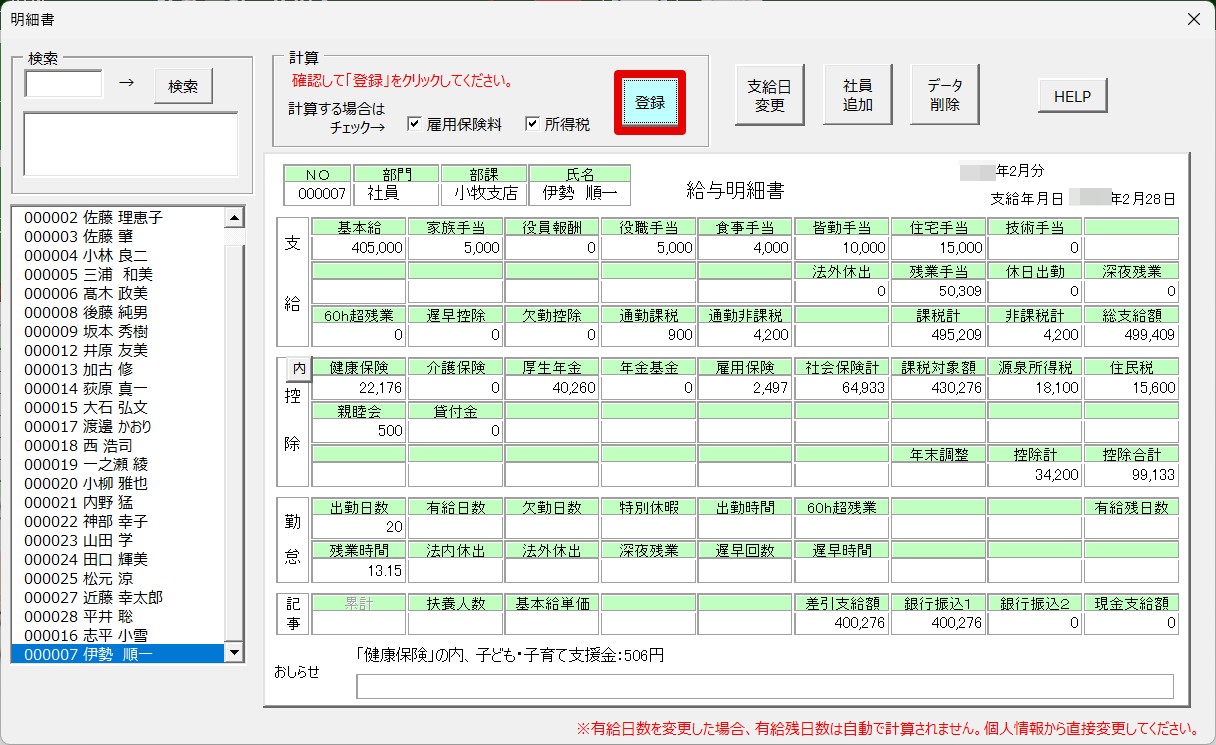The width and height of the screenshot is (1216, 745).
Task: Click the 源泉所得税 value 18,100
Action: 1035,387
